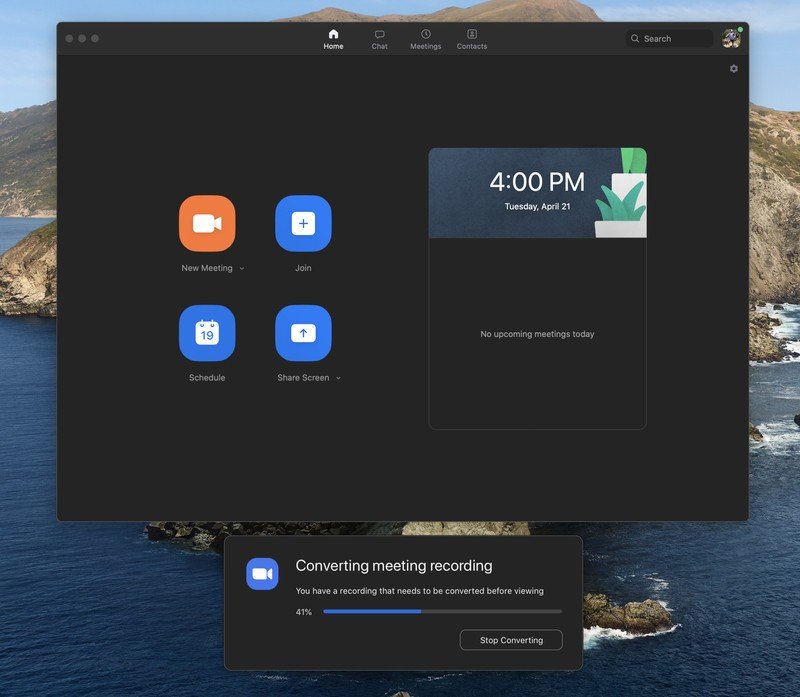The height and width of the screenshot is (697, 800).
Task: Close the Zoom window with the first window control
Action: (69, 38)
